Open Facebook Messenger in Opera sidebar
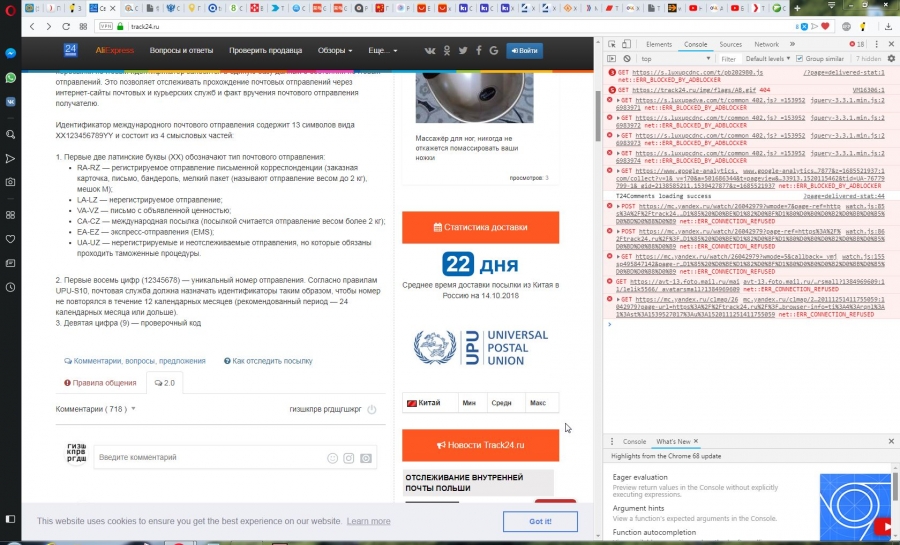This screenshot has width=900, height=545. (x=10, y=53)
